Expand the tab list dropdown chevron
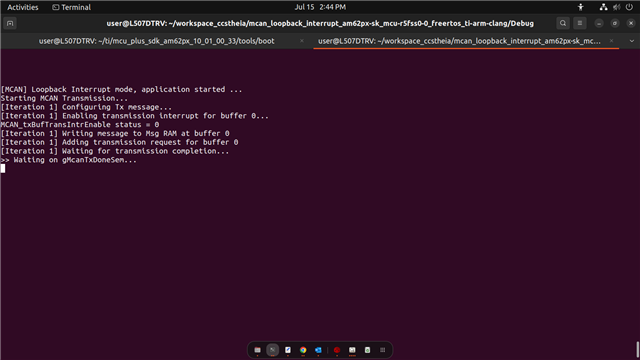The image size is (640, 360). pos(631,41)
